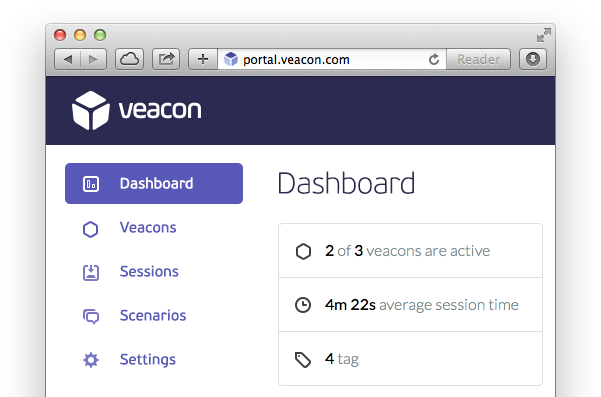
Task: Enter fullscreen using the corner arrows icon
Action: (x=544, y=35)
